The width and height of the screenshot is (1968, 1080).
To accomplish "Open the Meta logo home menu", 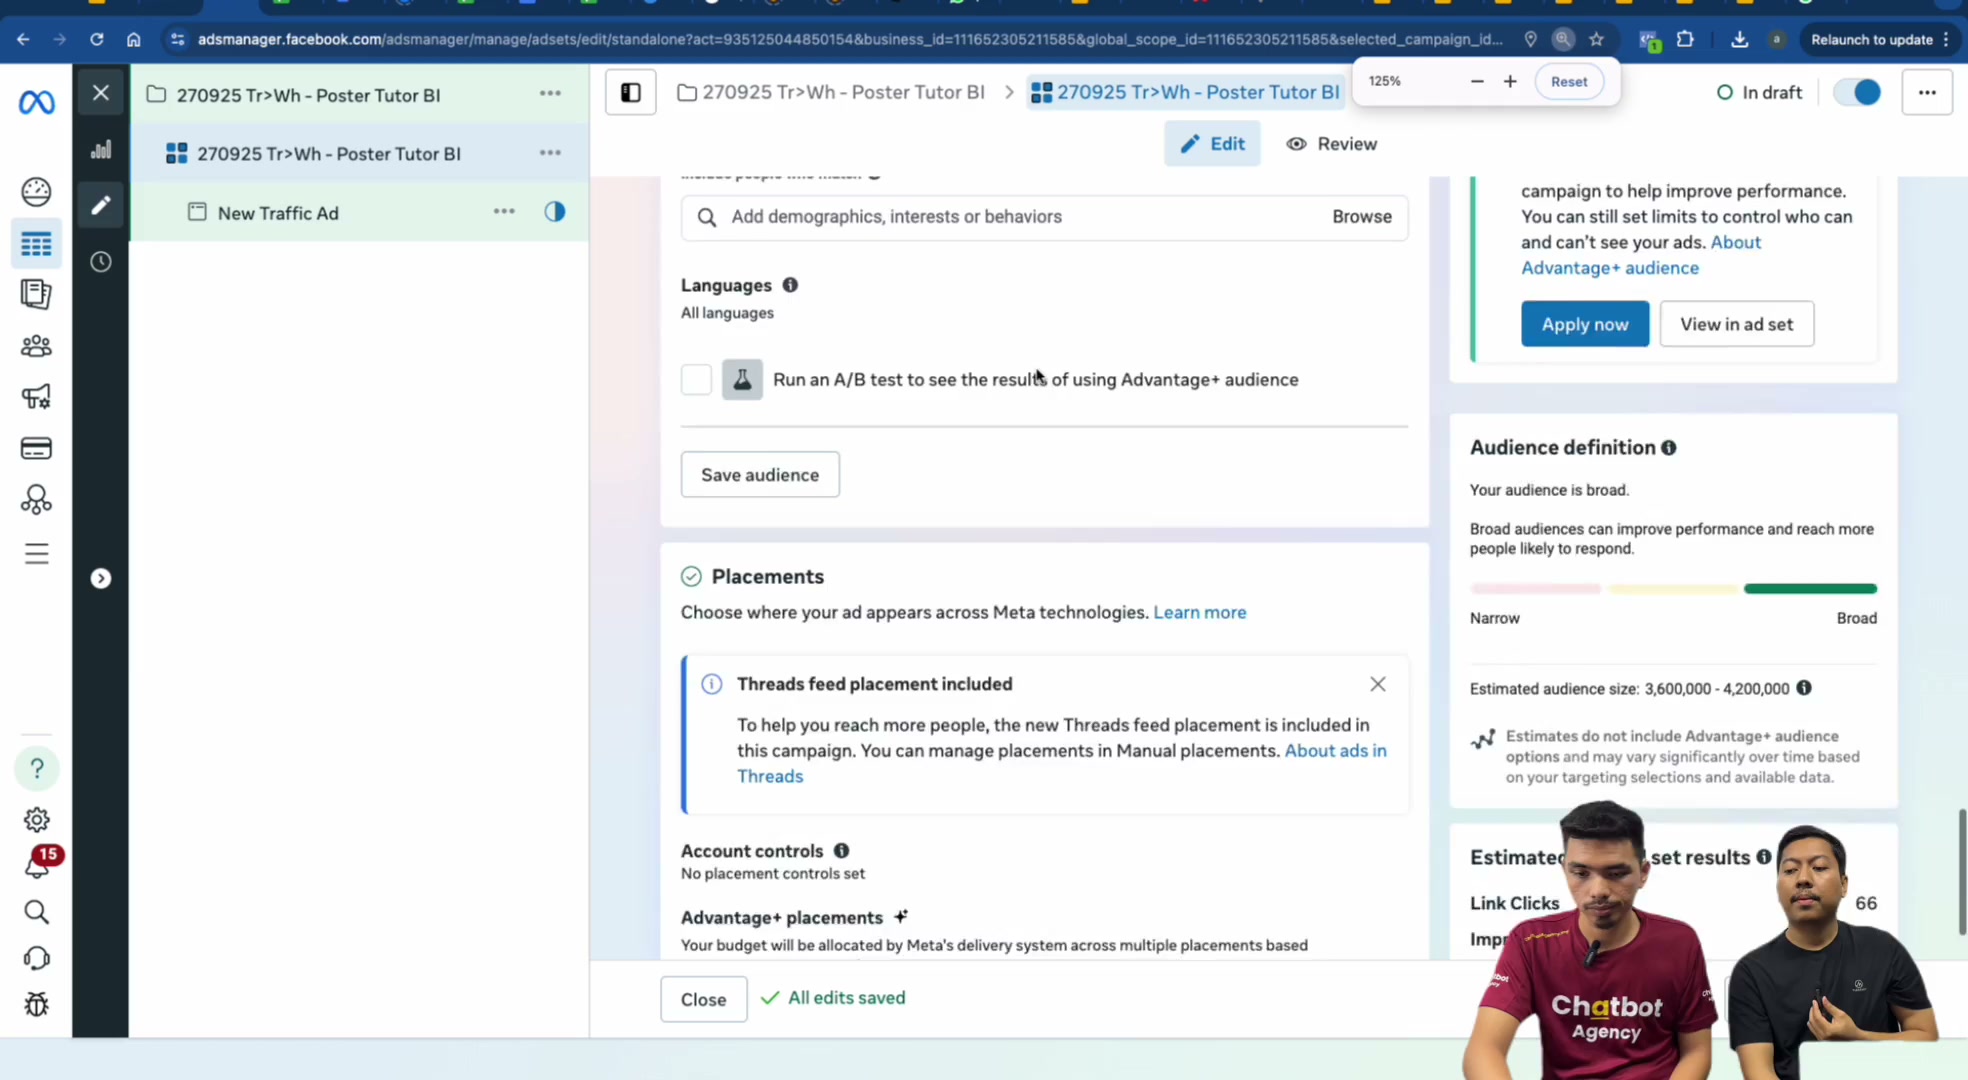I will [x=37, y=101].
